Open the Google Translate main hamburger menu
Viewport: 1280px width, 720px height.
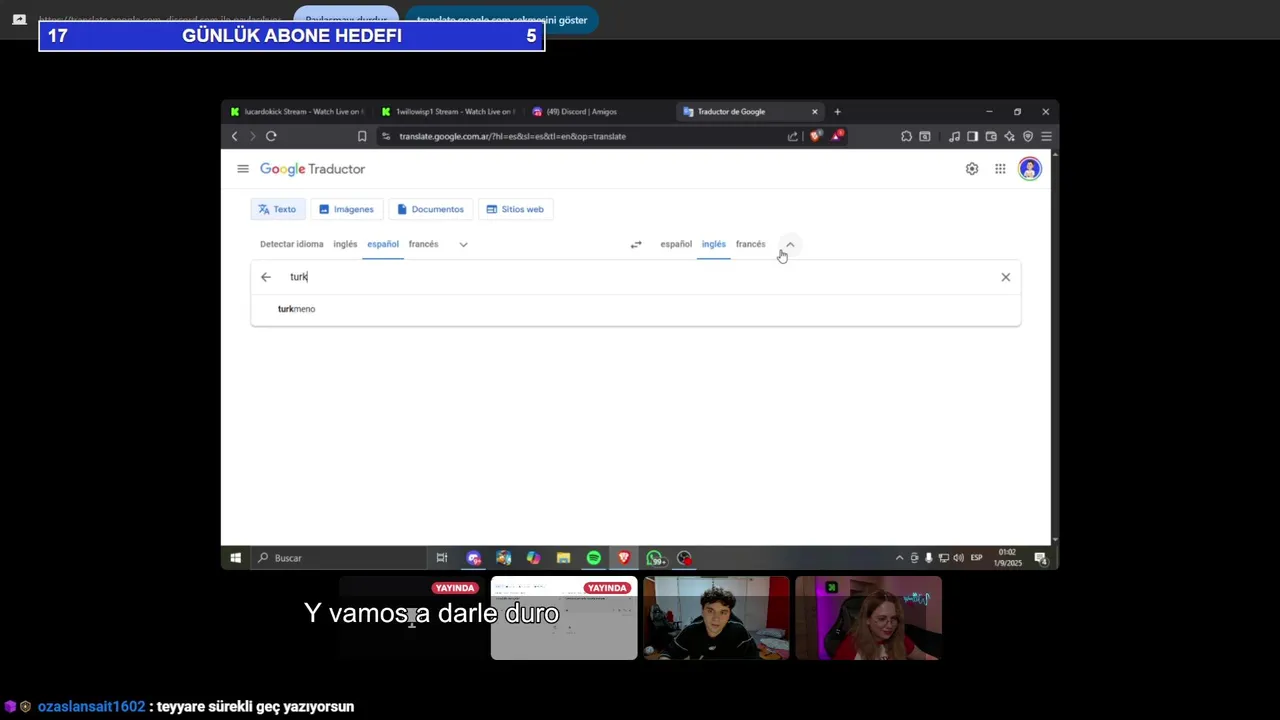click(242, 169)
